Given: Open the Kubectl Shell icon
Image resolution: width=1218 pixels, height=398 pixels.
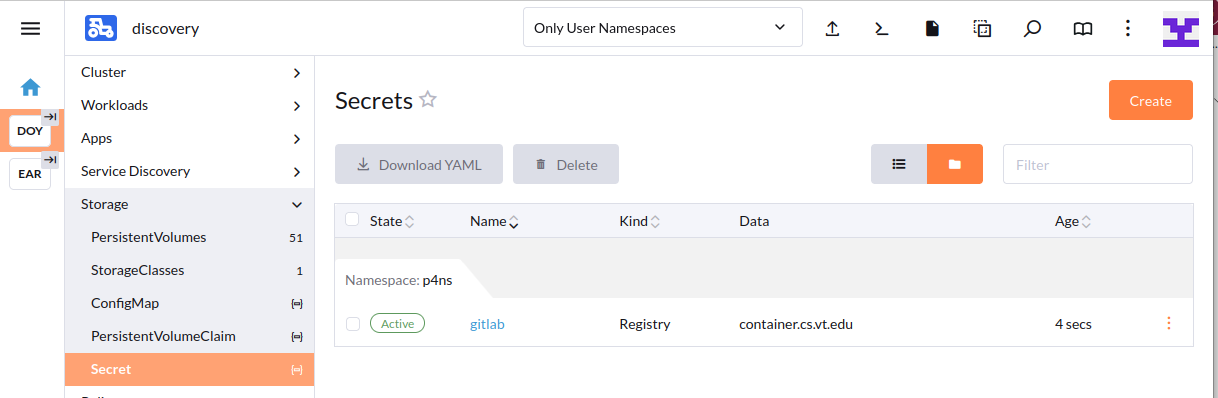Looking at the screenshot, I should click(882, 28).
